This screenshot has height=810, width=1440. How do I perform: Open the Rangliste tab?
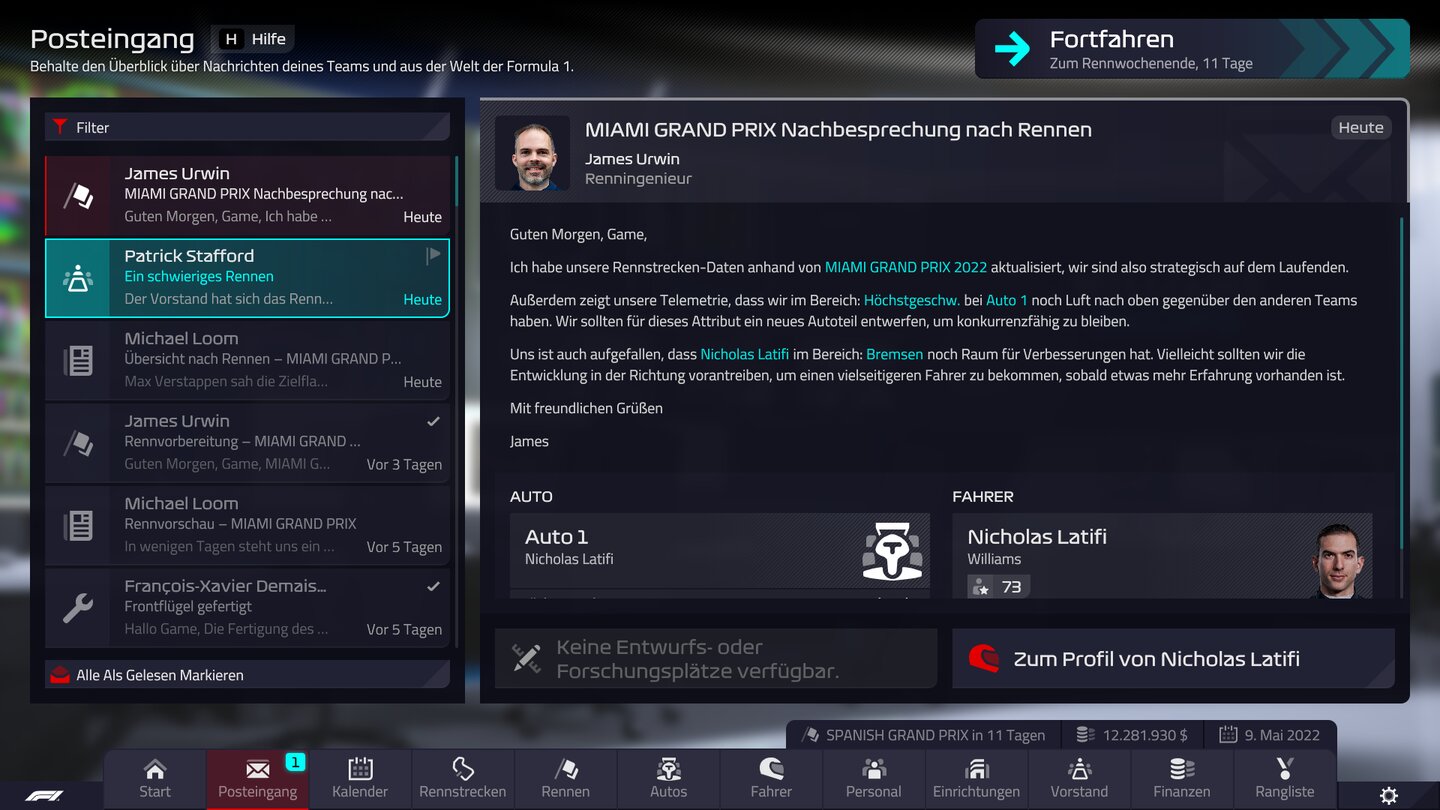tap(1285, 779)
